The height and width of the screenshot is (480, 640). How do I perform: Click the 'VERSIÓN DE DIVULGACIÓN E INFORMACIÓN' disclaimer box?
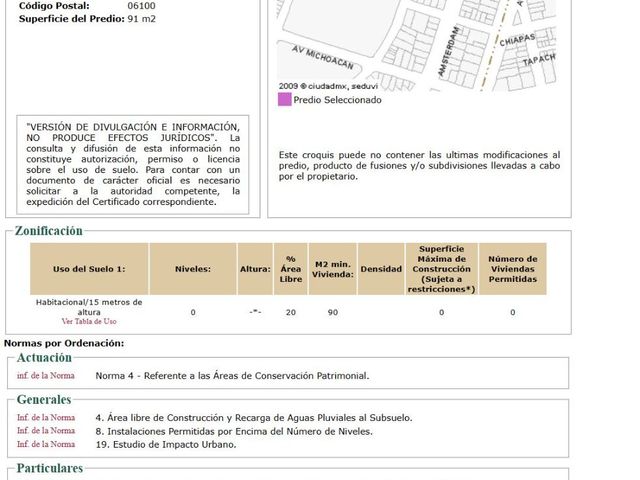click(133, 164)
